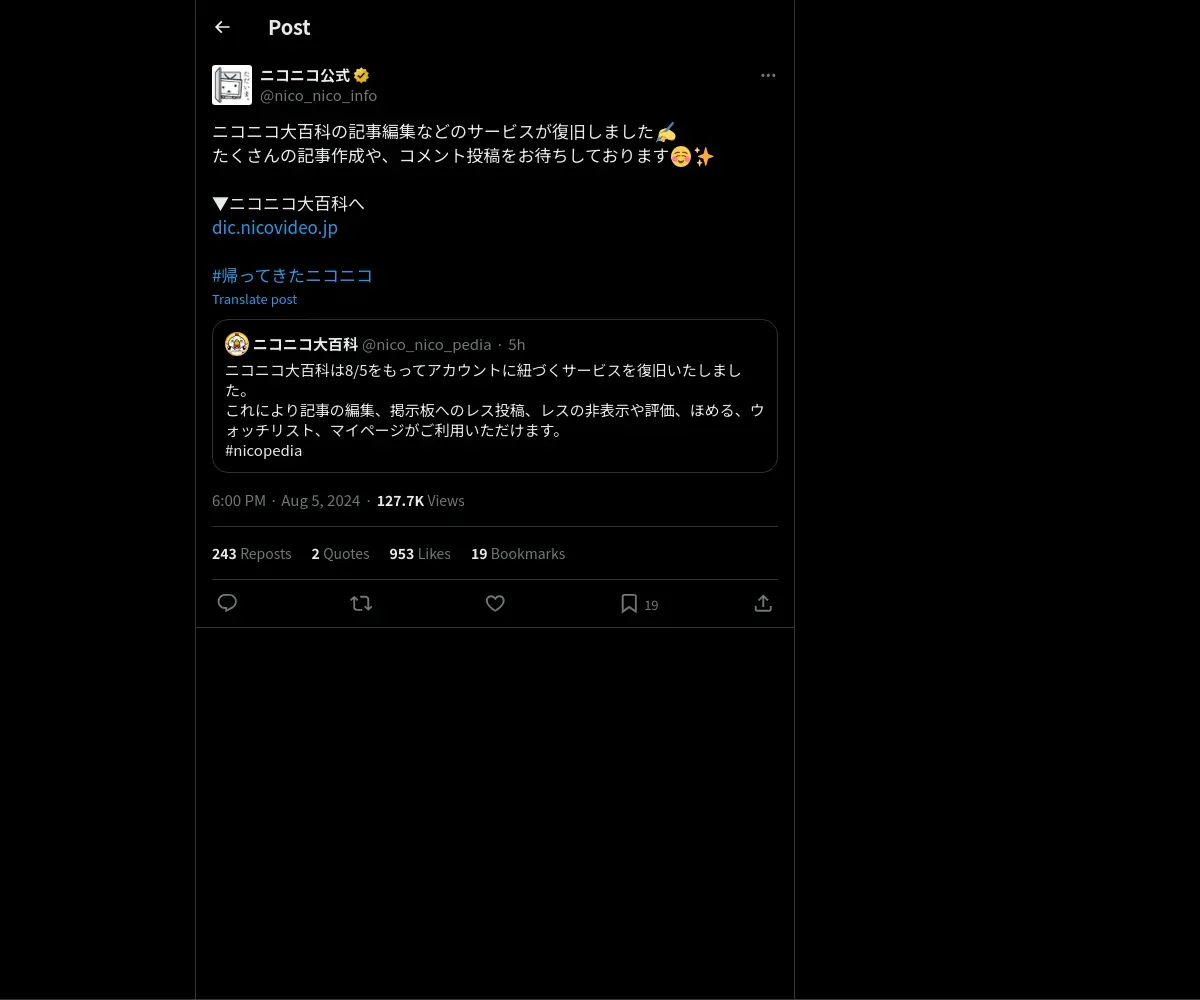1200x1000 pixels.
Task: Go back using the arrow icon
Action: click(222, 27)
